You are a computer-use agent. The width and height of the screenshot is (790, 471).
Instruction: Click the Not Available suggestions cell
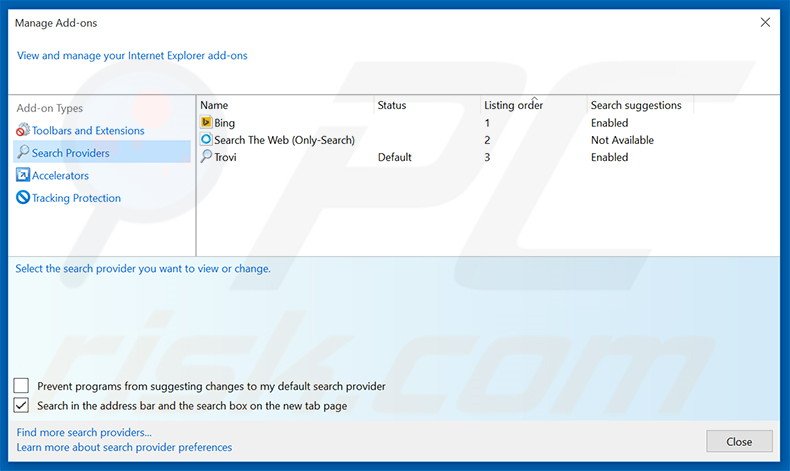click(622, 140)
